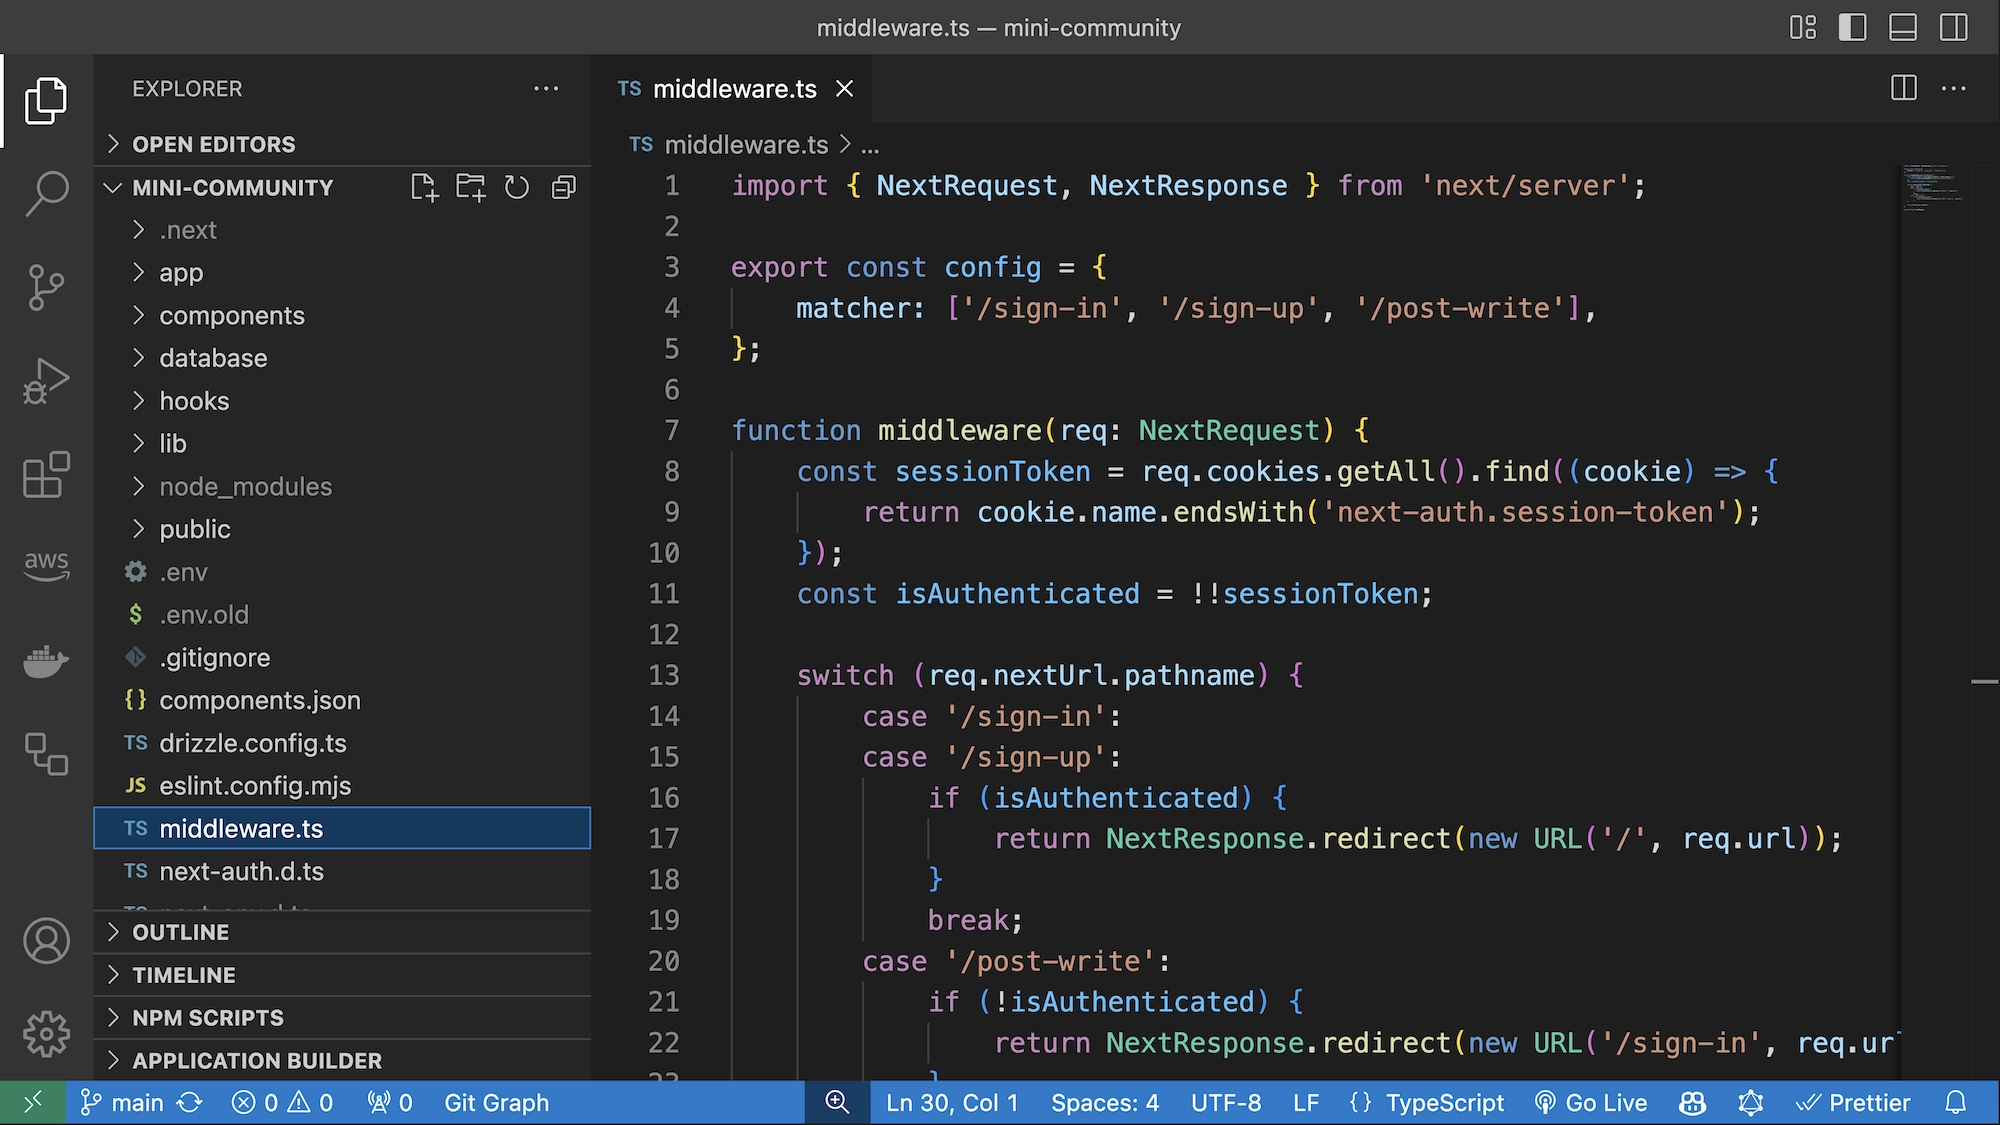The image size is (2000, 1125).
Task: Refresh the explorer file tree
Action: click(517, 187)
